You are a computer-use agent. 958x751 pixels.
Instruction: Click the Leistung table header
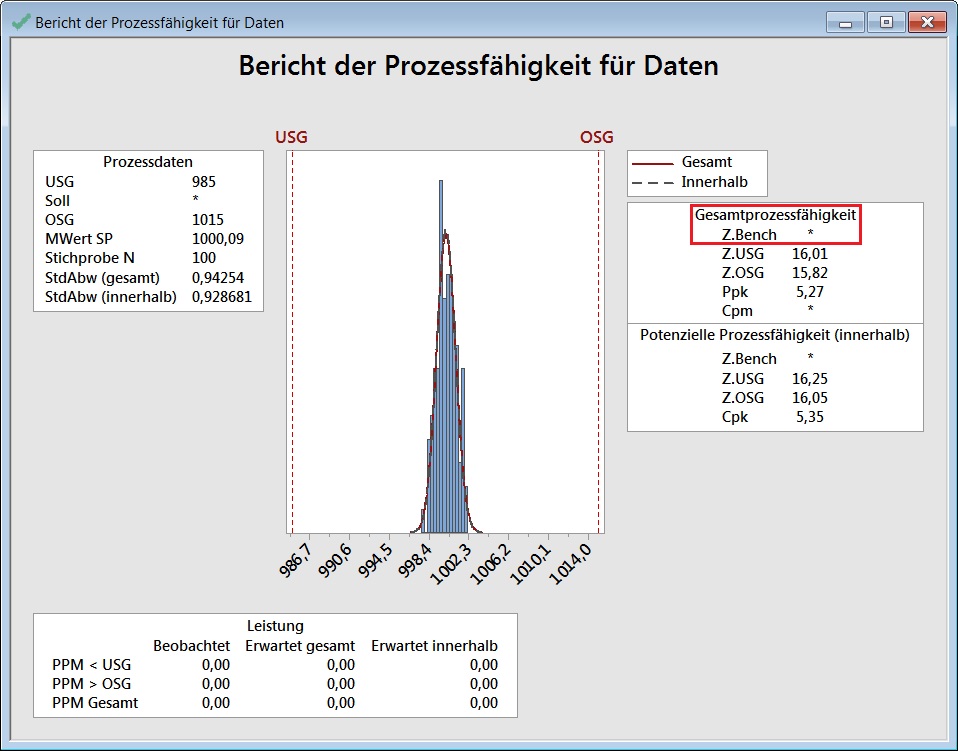pyautogui.click(x=275, y=626)
